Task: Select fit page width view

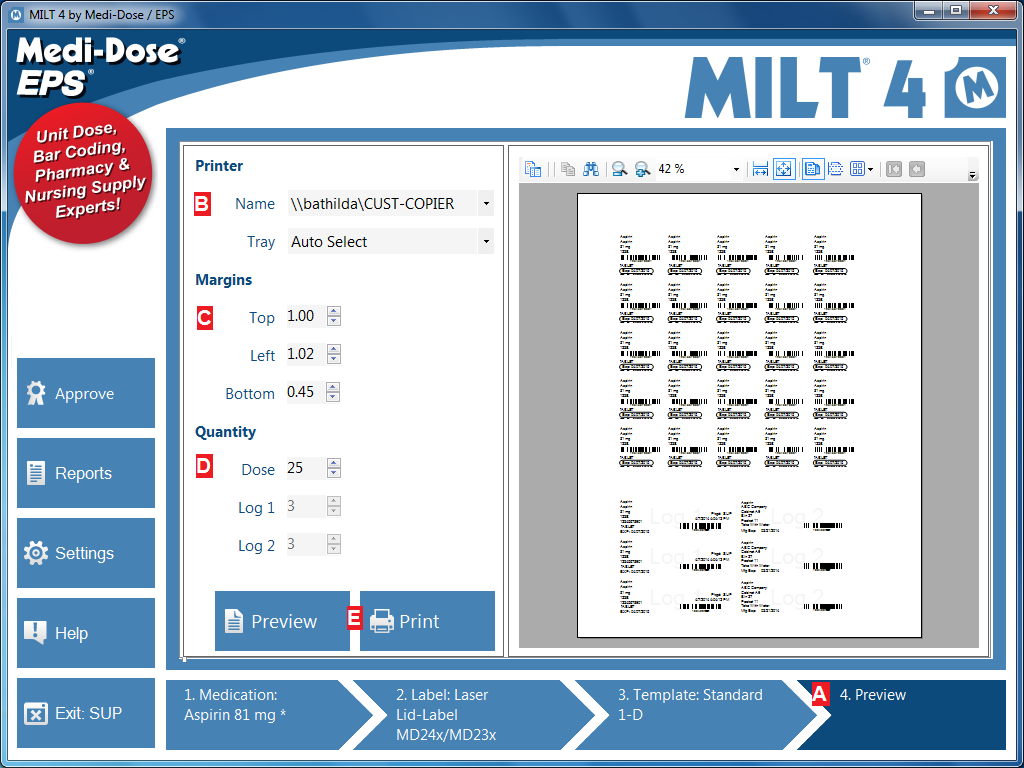Action: 760,169
